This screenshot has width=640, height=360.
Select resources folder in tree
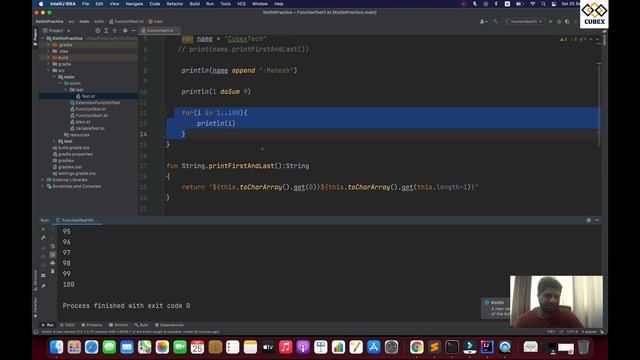click(76, 135)
